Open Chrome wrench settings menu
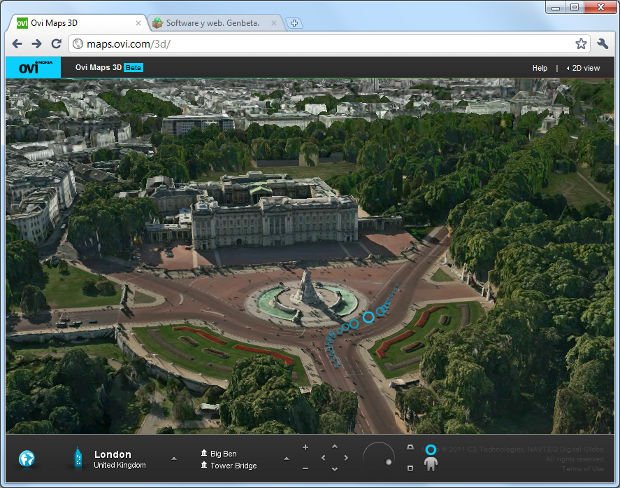The image size is (620, 488). click(x=603, y=44)
